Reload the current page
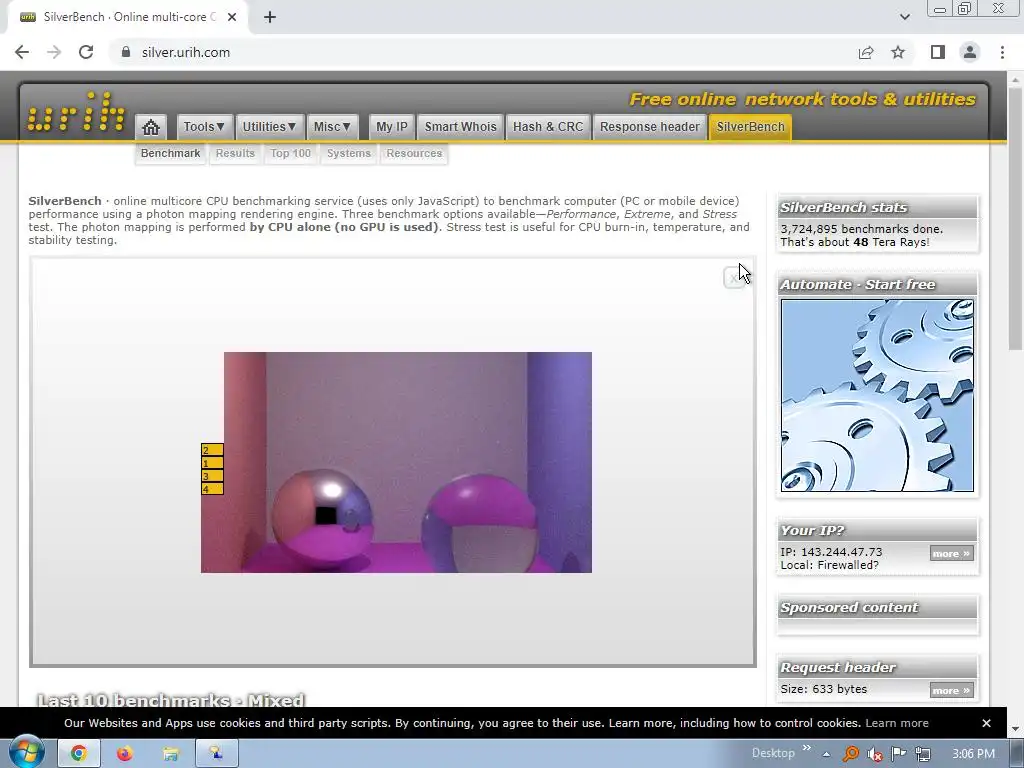This screenshot has height=768, width=1024. [x=86, y=52]
